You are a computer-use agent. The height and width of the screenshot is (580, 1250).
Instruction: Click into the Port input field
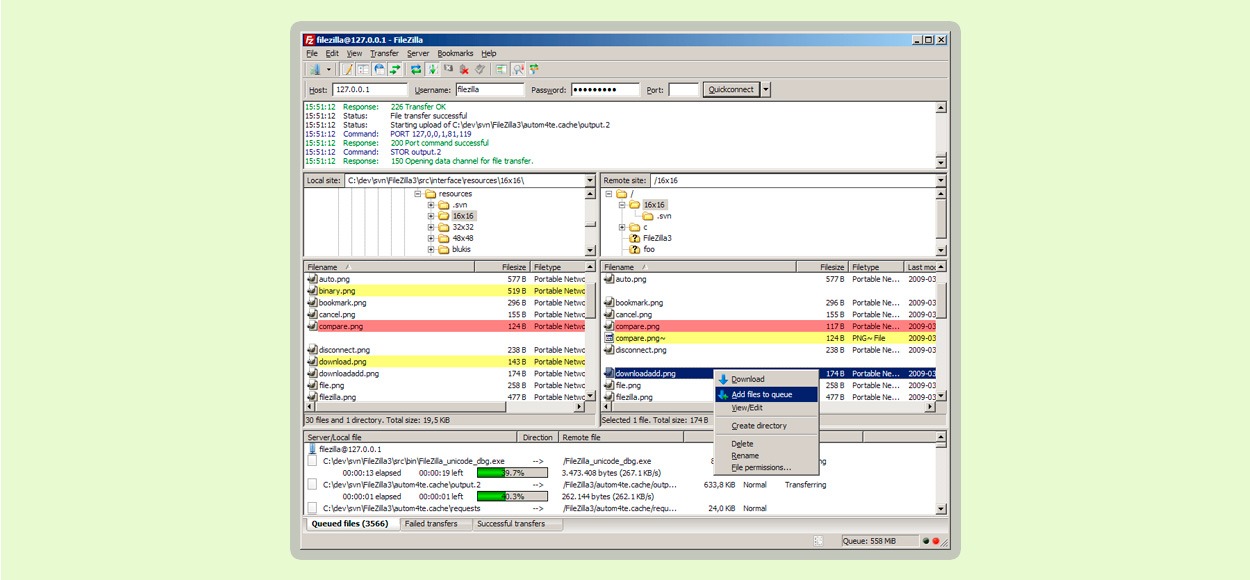point(683,90)
